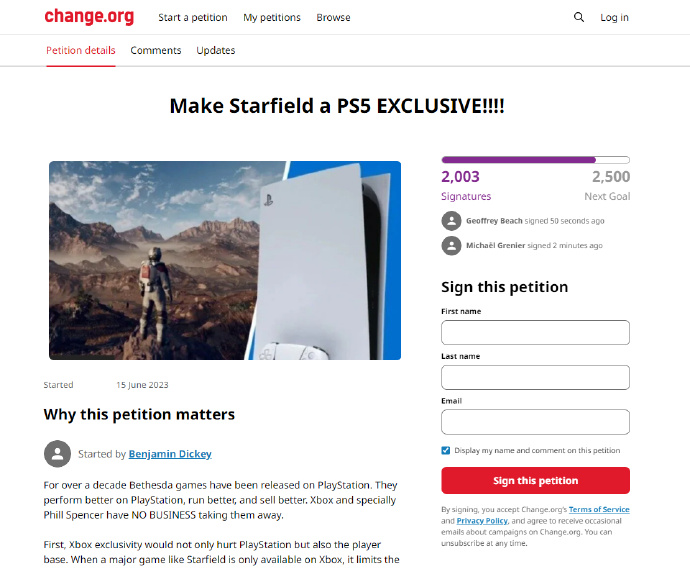Open the Privacy Policy link
This screenshot has height=569, width=690.
482,521
